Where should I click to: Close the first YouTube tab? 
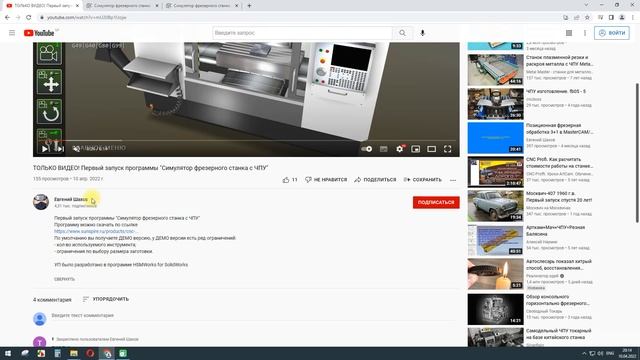77,6
